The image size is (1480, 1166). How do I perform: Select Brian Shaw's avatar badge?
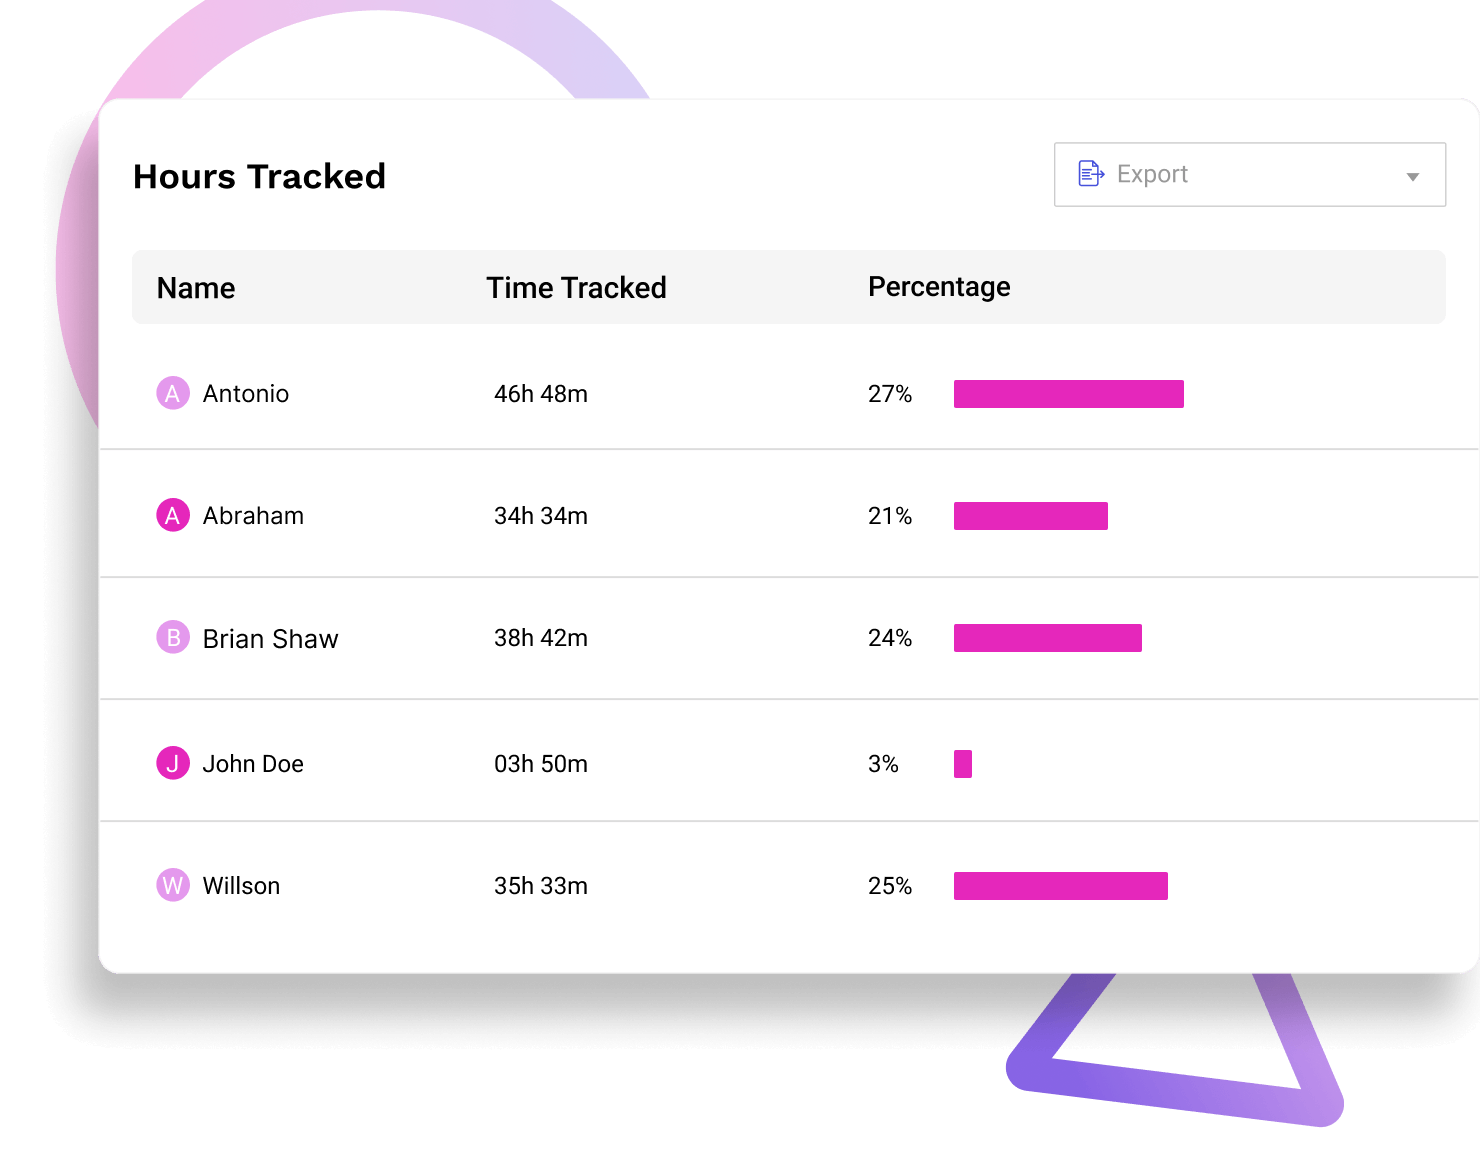click(x=173, y=637)
